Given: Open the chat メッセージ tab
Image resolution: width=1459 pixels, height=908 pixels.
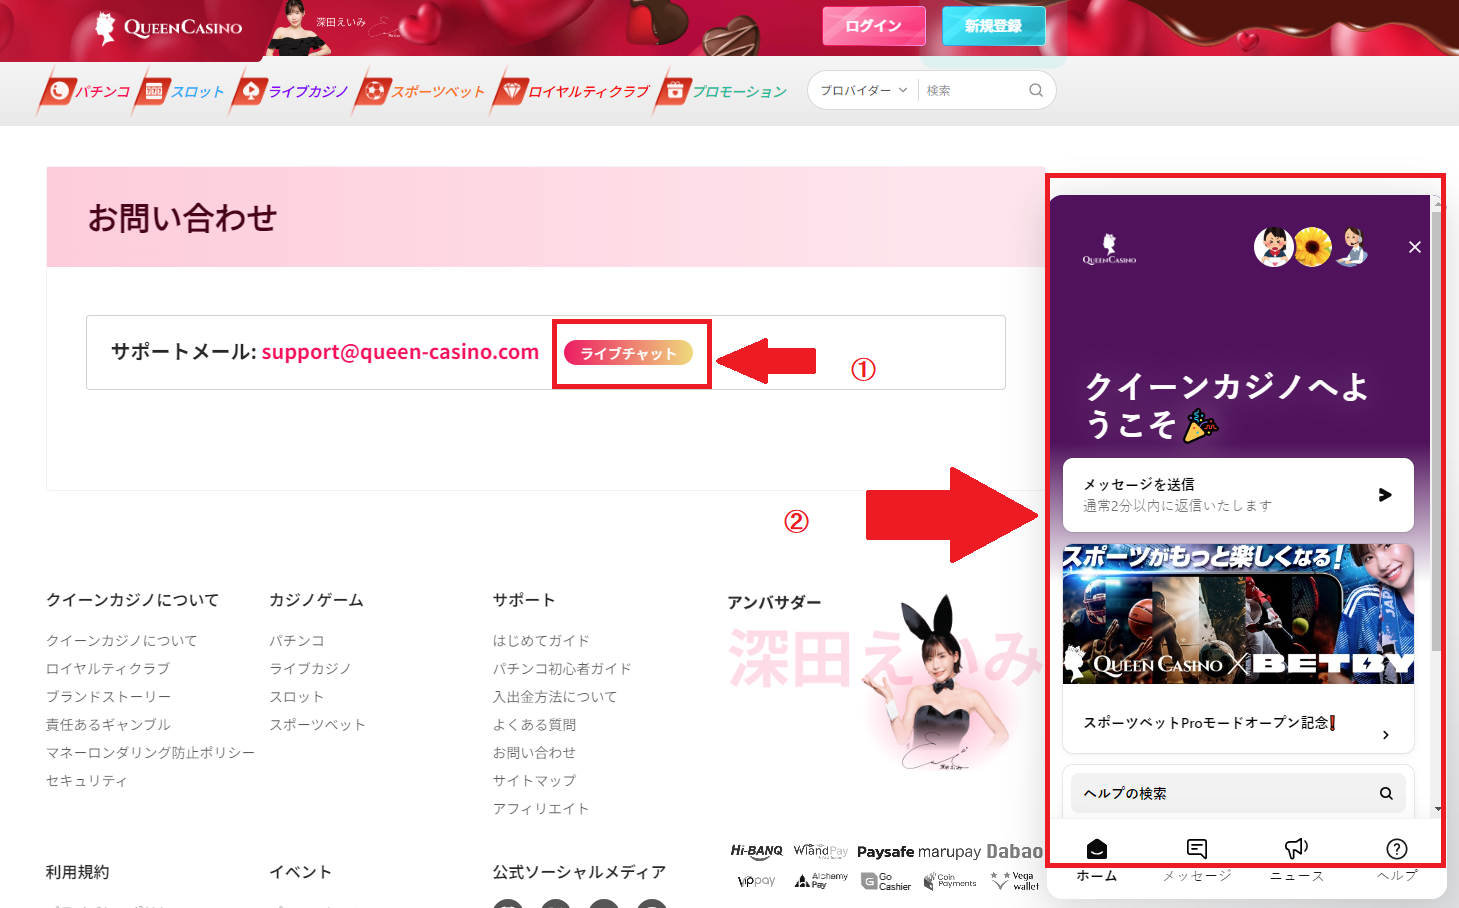Looking at the screenshot, I should 1197,860.
